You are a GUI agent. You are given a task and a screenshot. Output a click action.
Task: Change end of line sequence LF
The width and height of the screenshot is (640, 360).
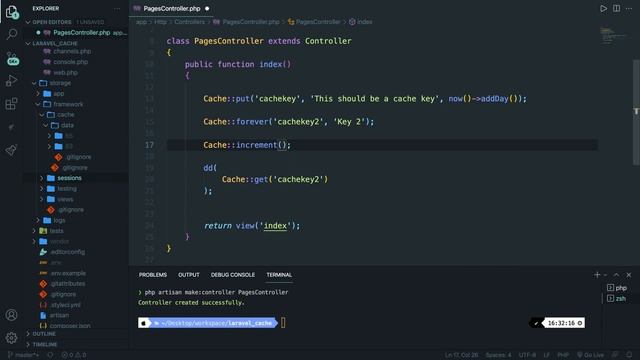(547, 355)
